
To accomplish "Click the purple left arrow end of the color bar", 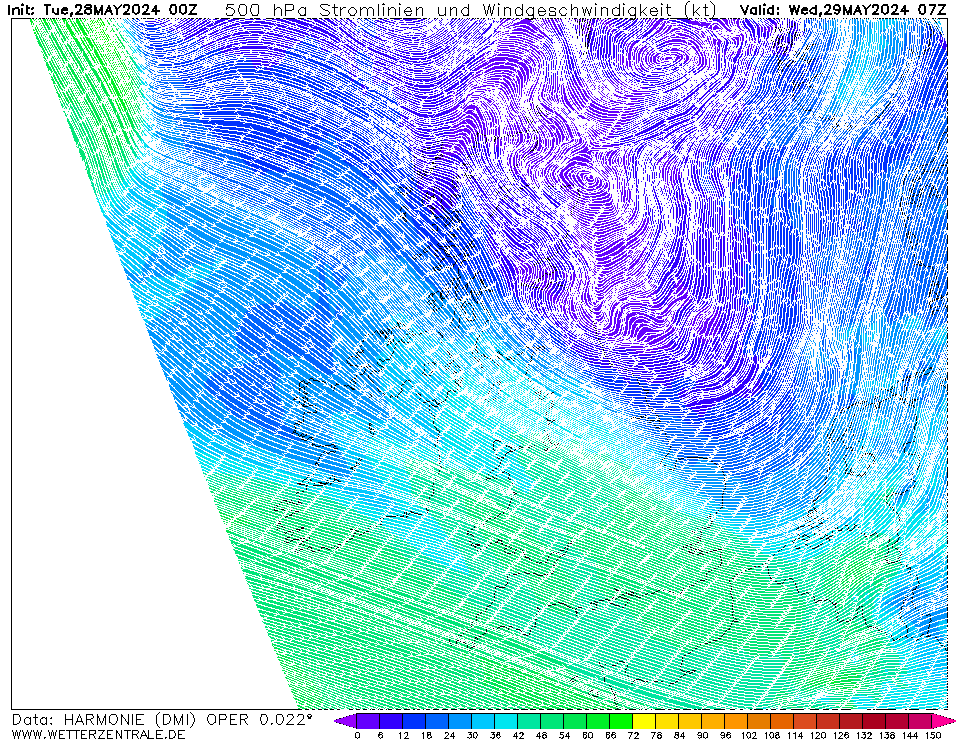I will click(x=346, y=721).
